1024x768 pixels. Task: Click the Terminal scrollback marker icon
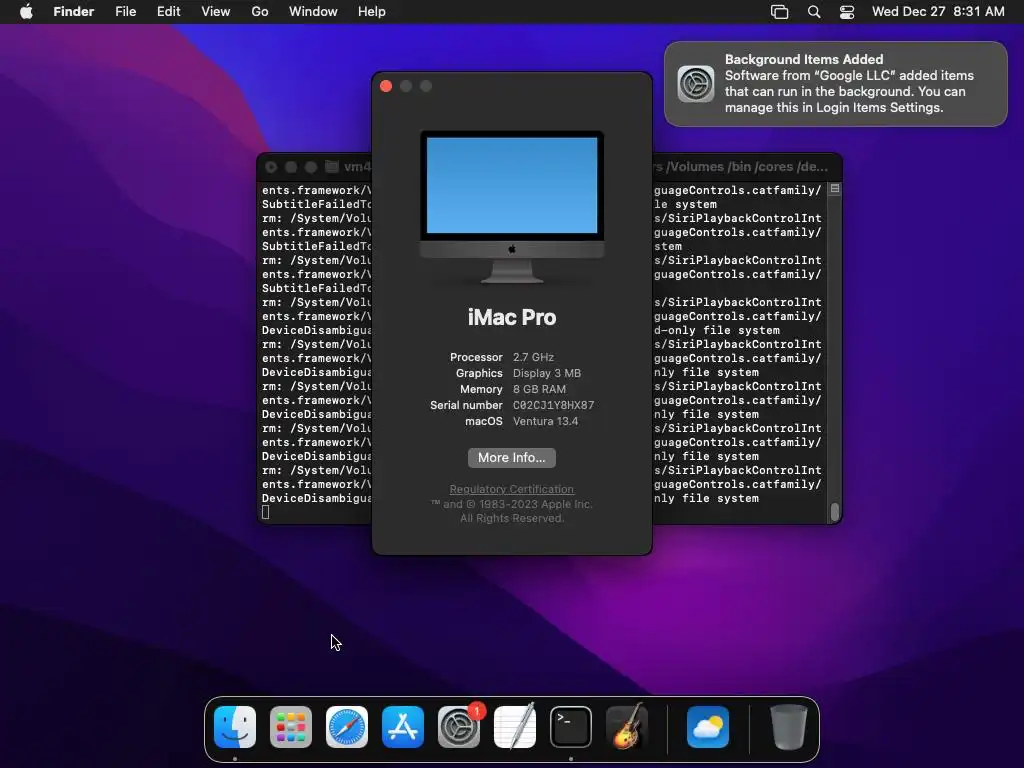[x=835, y=189]
